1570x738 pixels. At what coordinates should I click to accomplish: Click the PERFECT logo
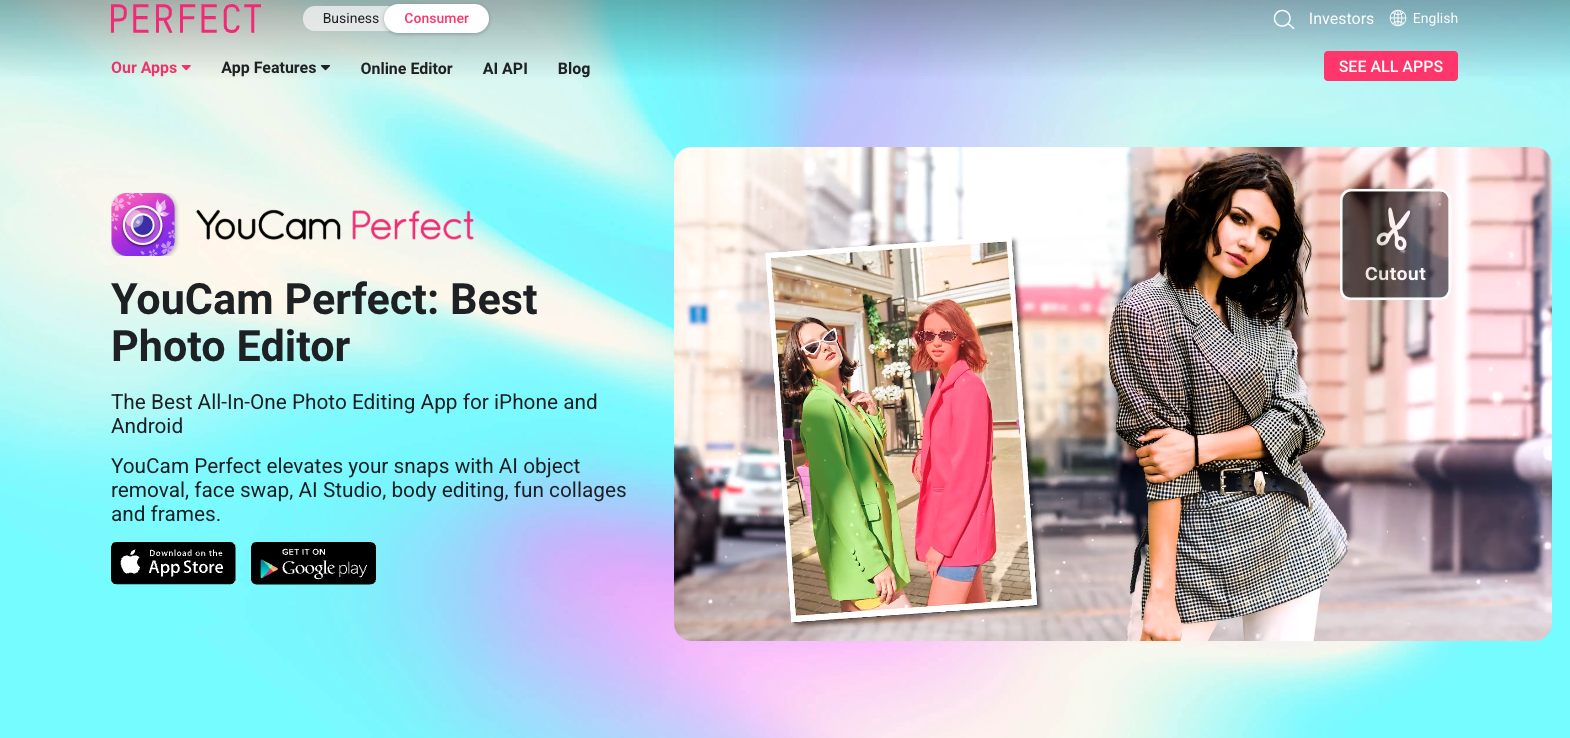tap(186, 18)
